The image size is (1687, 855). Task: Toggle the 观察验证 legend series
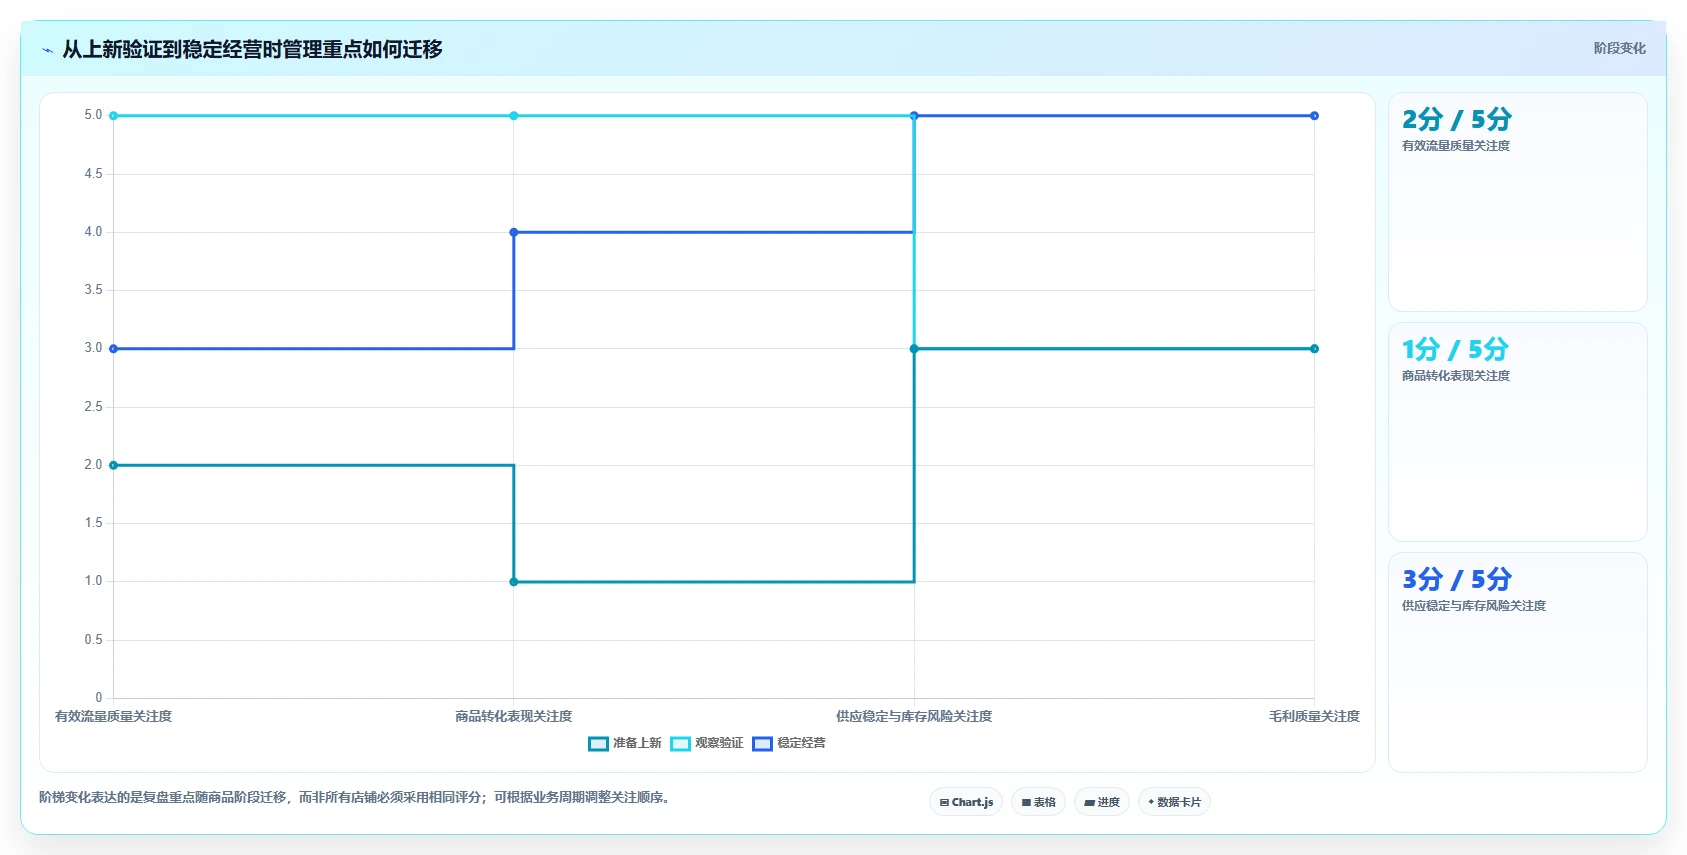(707, 743)
